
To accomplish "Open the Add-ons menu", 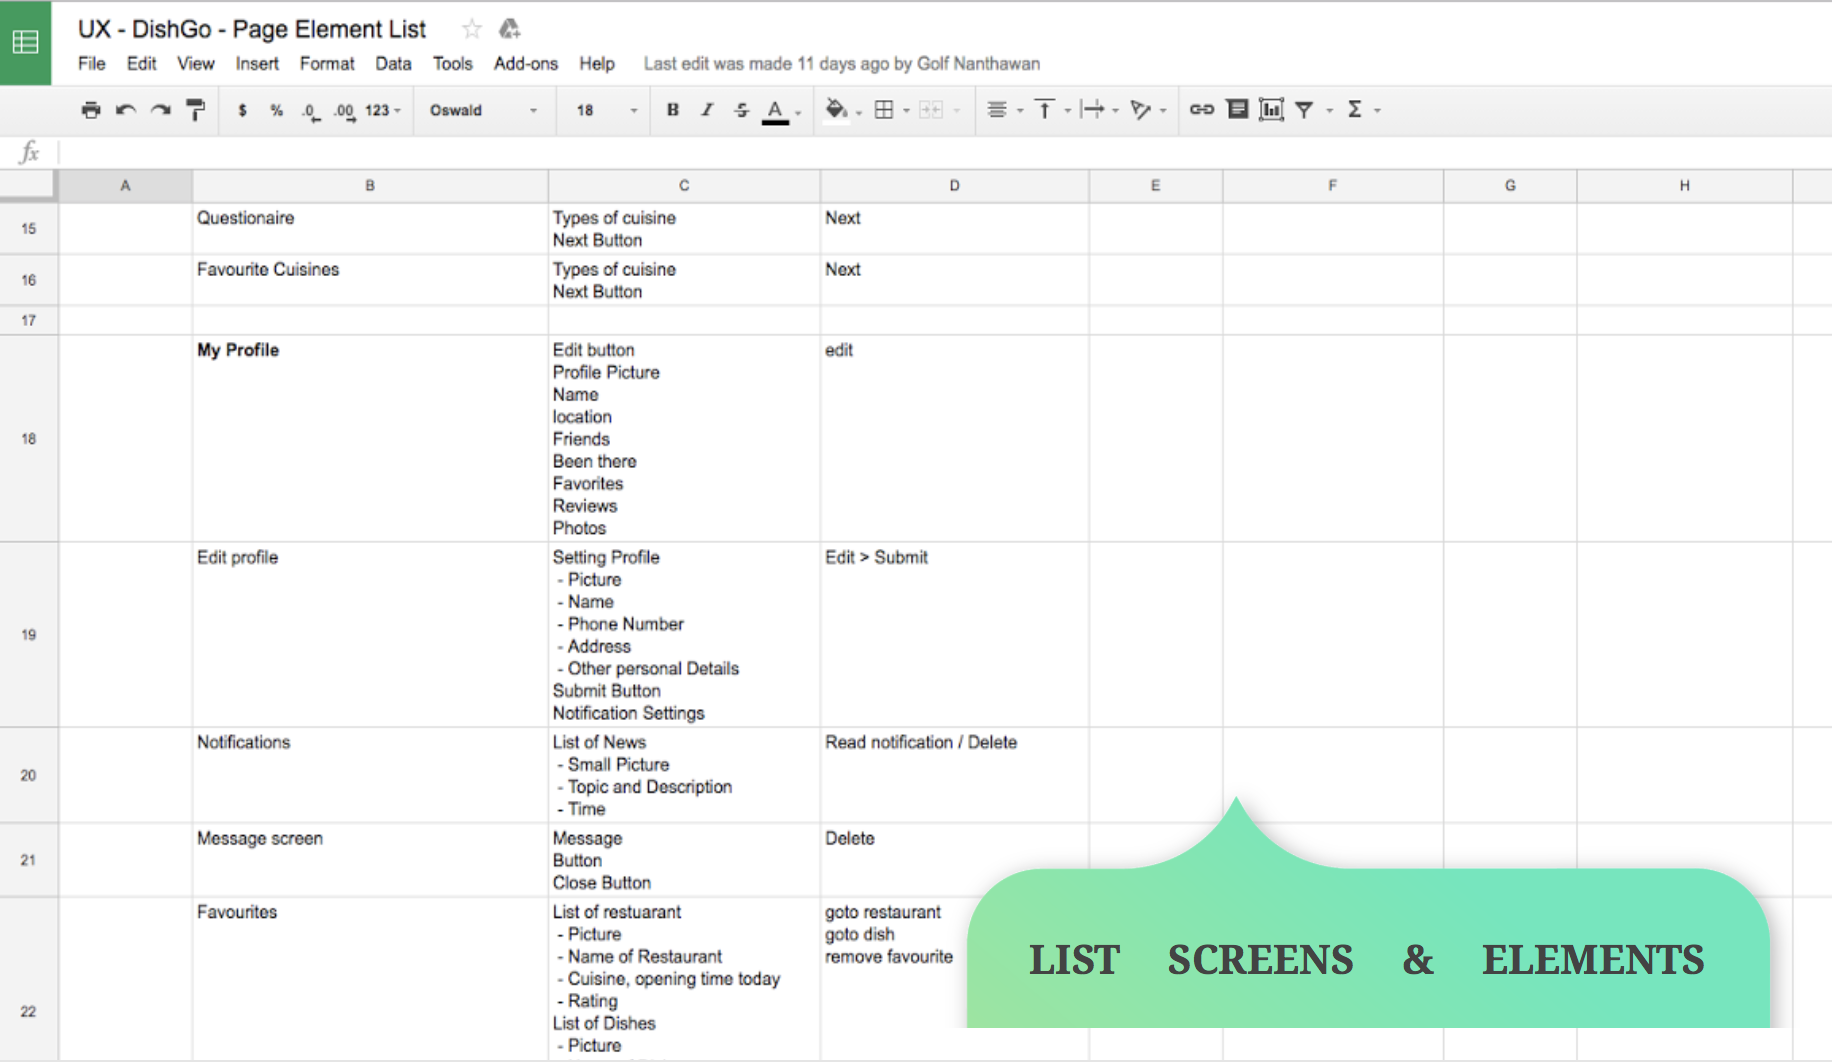I will (526, 64).
